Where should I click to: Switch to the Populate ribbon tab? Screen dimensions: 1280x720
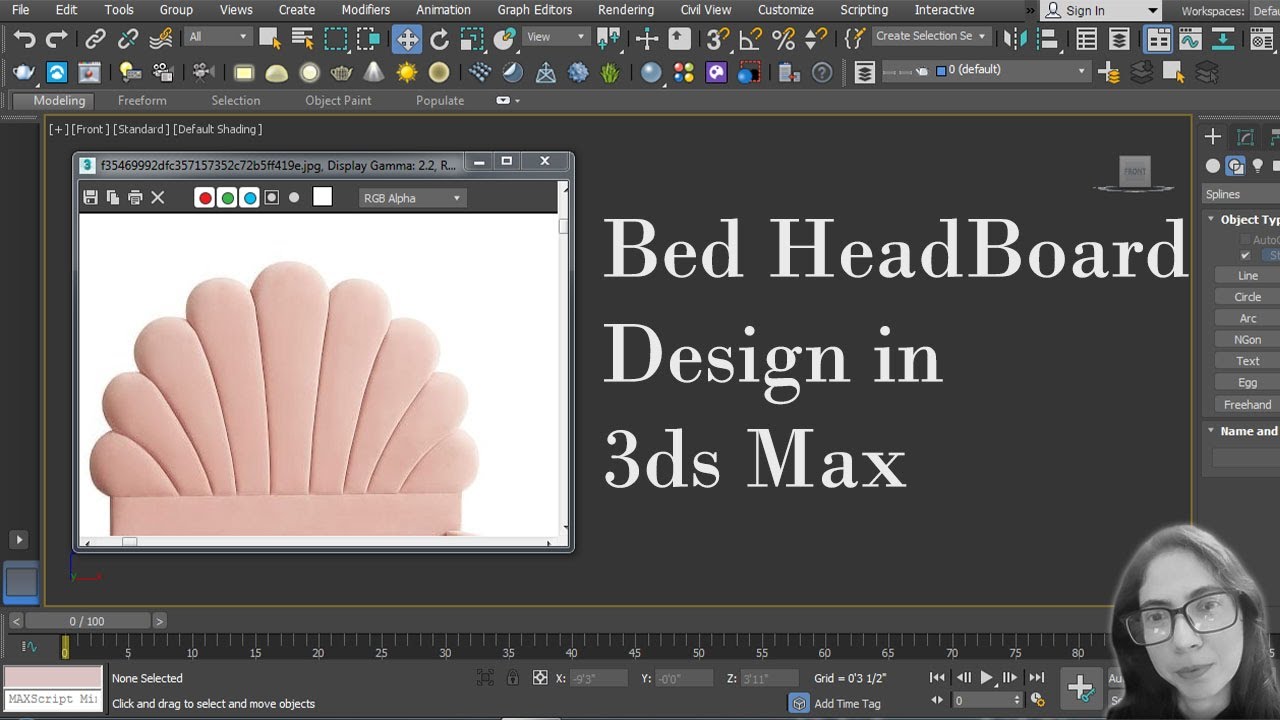440,100
